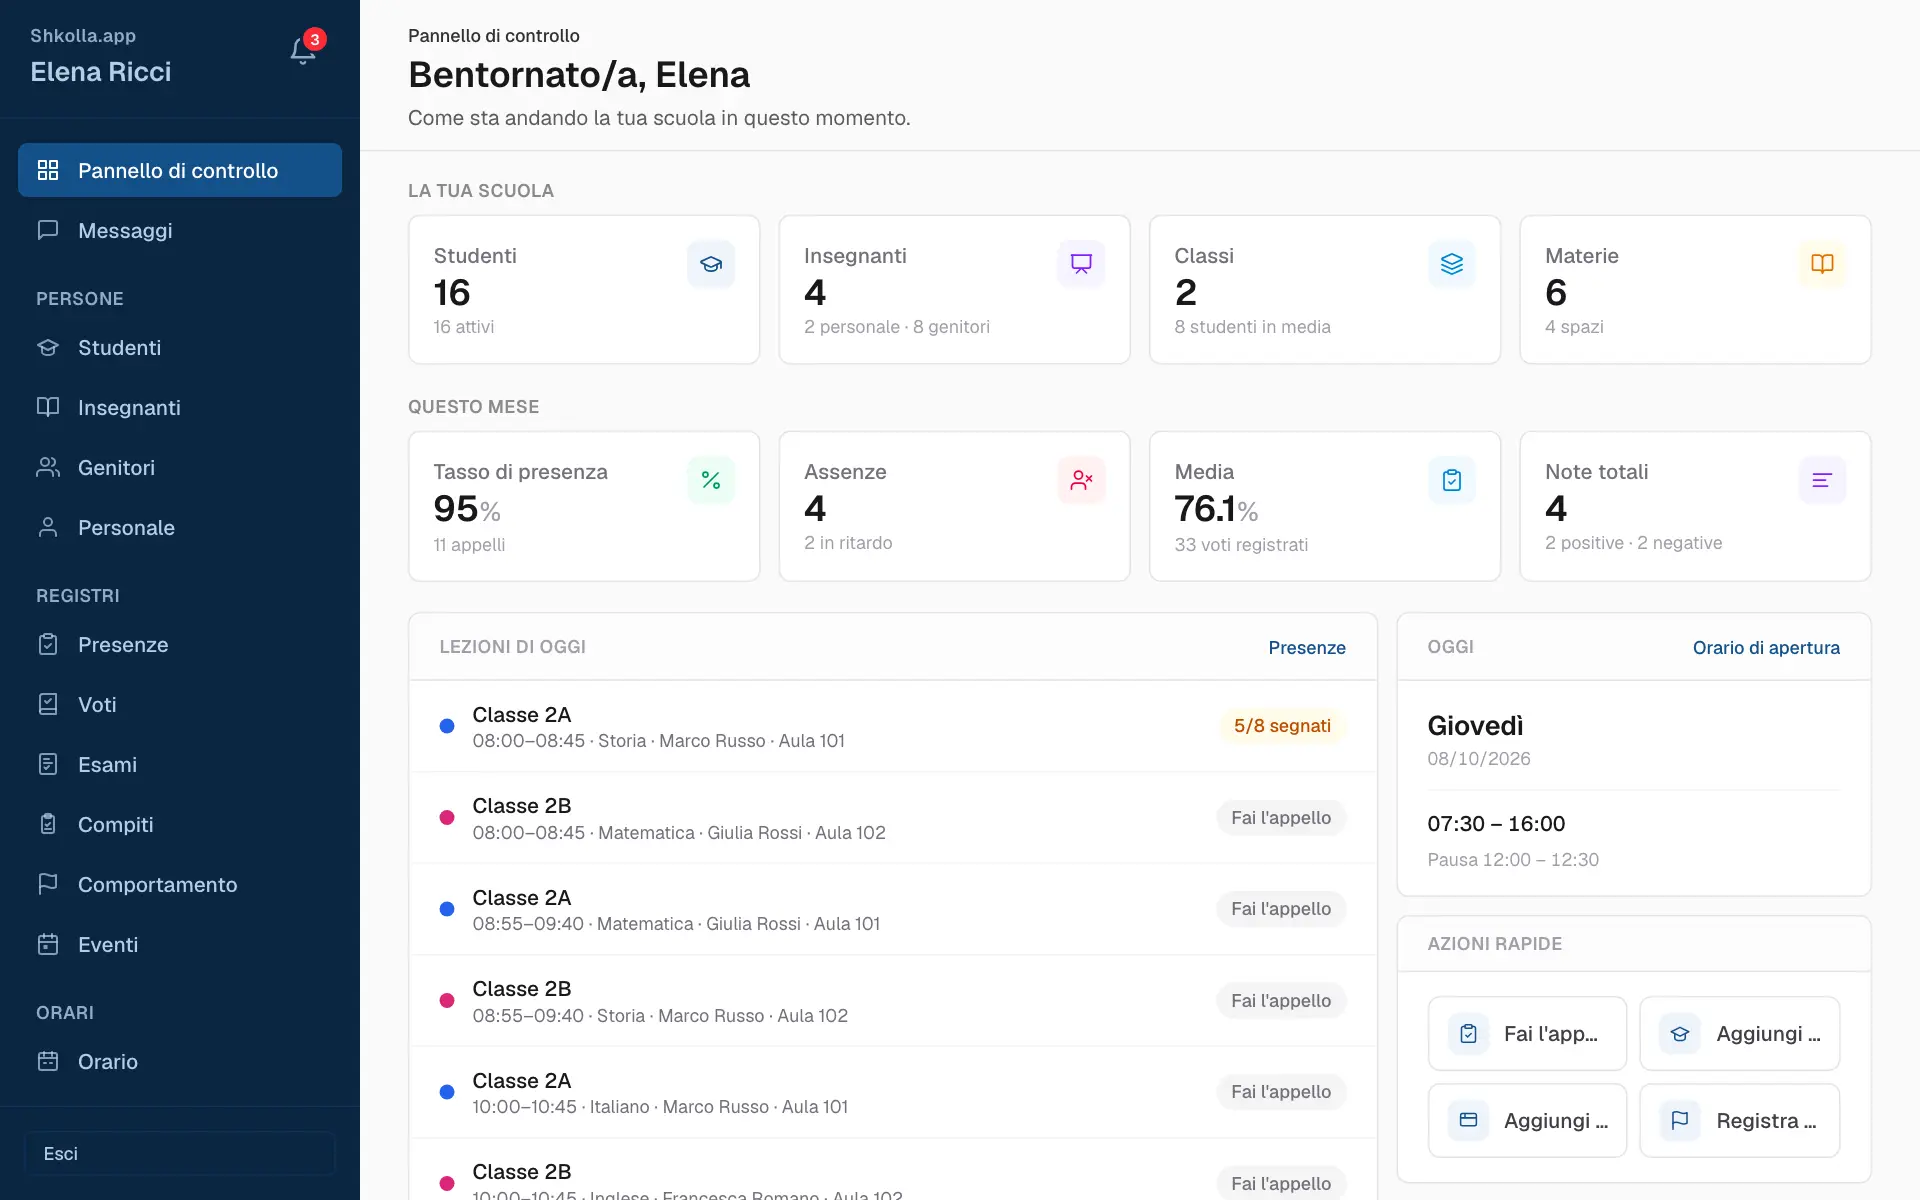Open Pannello di controllo in sidebar
1920x1200 pixels.
pyautogui.click(x=180, y=170)
